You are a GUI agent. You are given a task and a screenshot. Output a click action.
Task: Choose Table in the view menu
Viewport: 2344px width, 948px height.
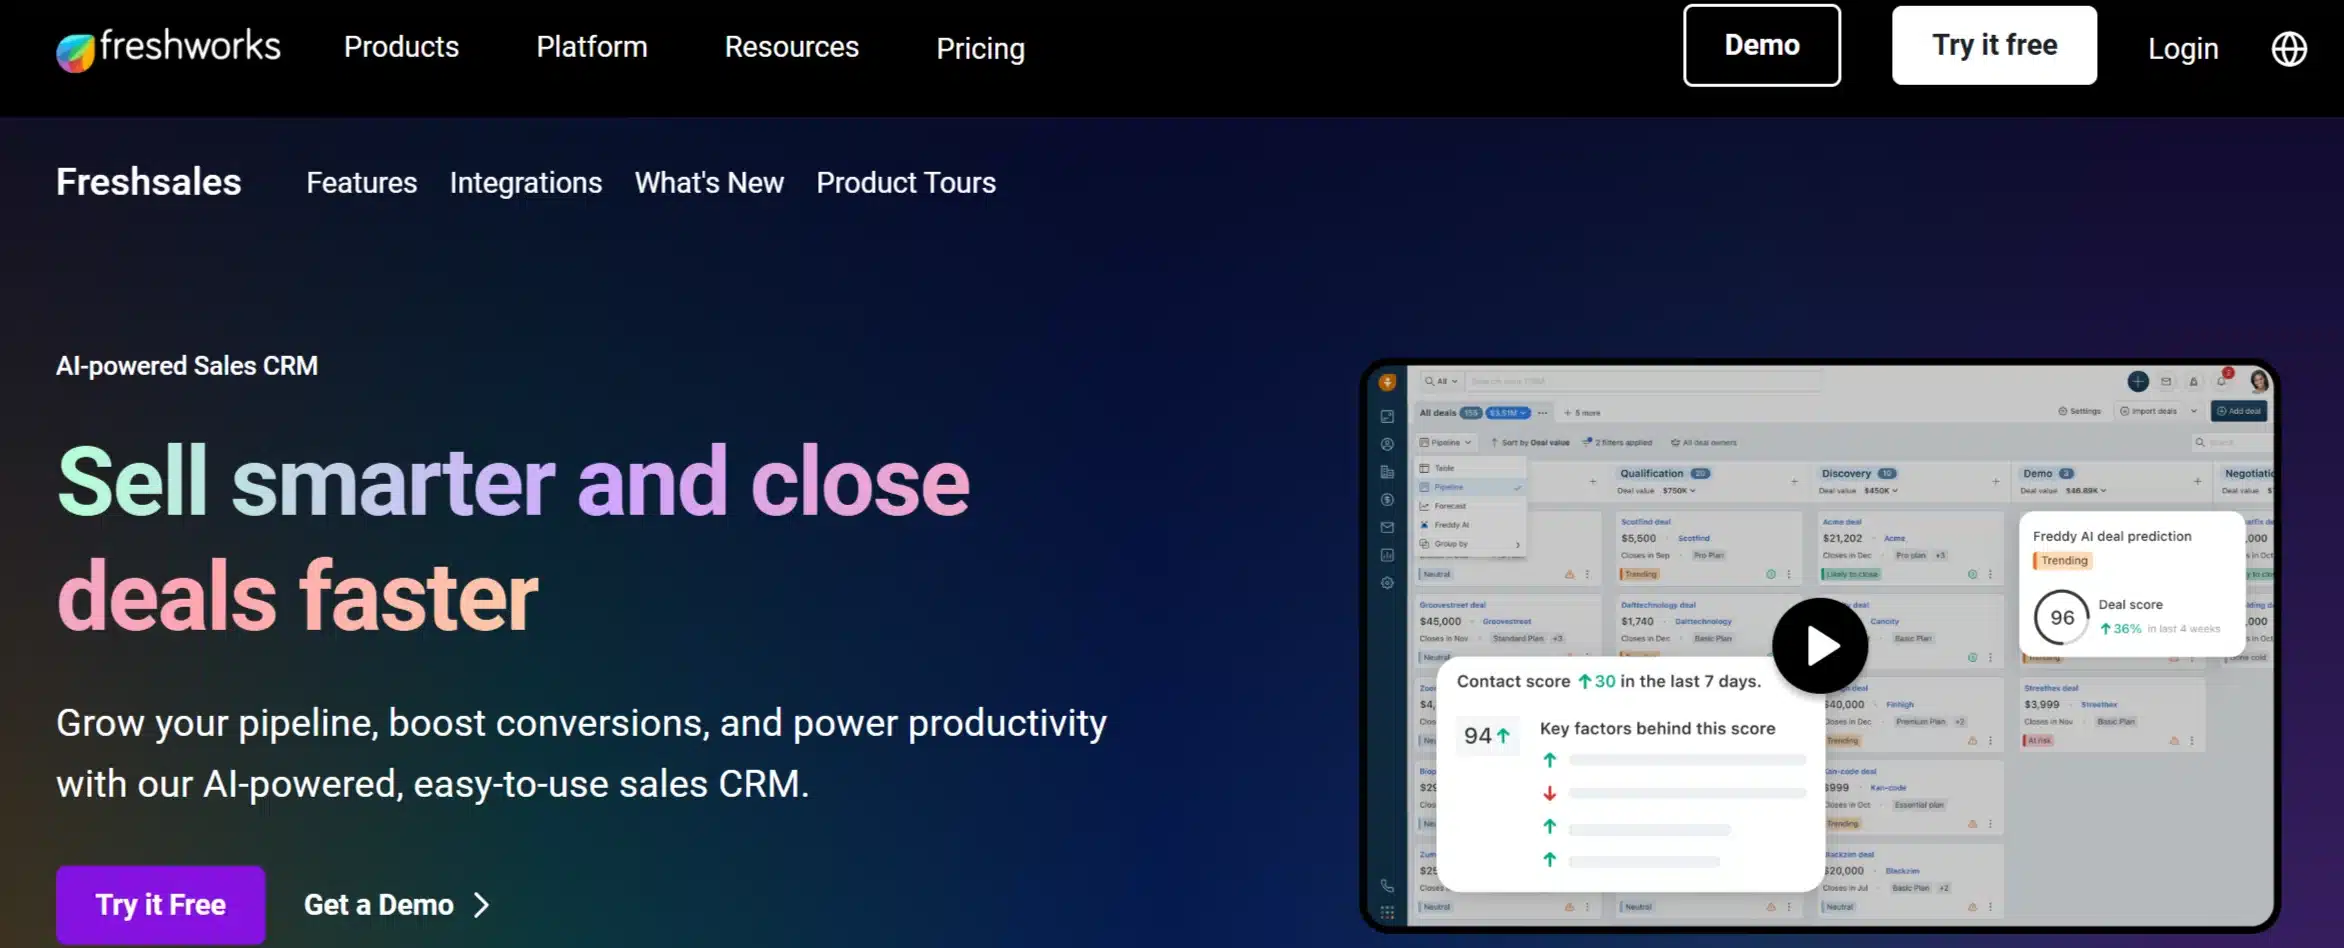[1471, 468]
